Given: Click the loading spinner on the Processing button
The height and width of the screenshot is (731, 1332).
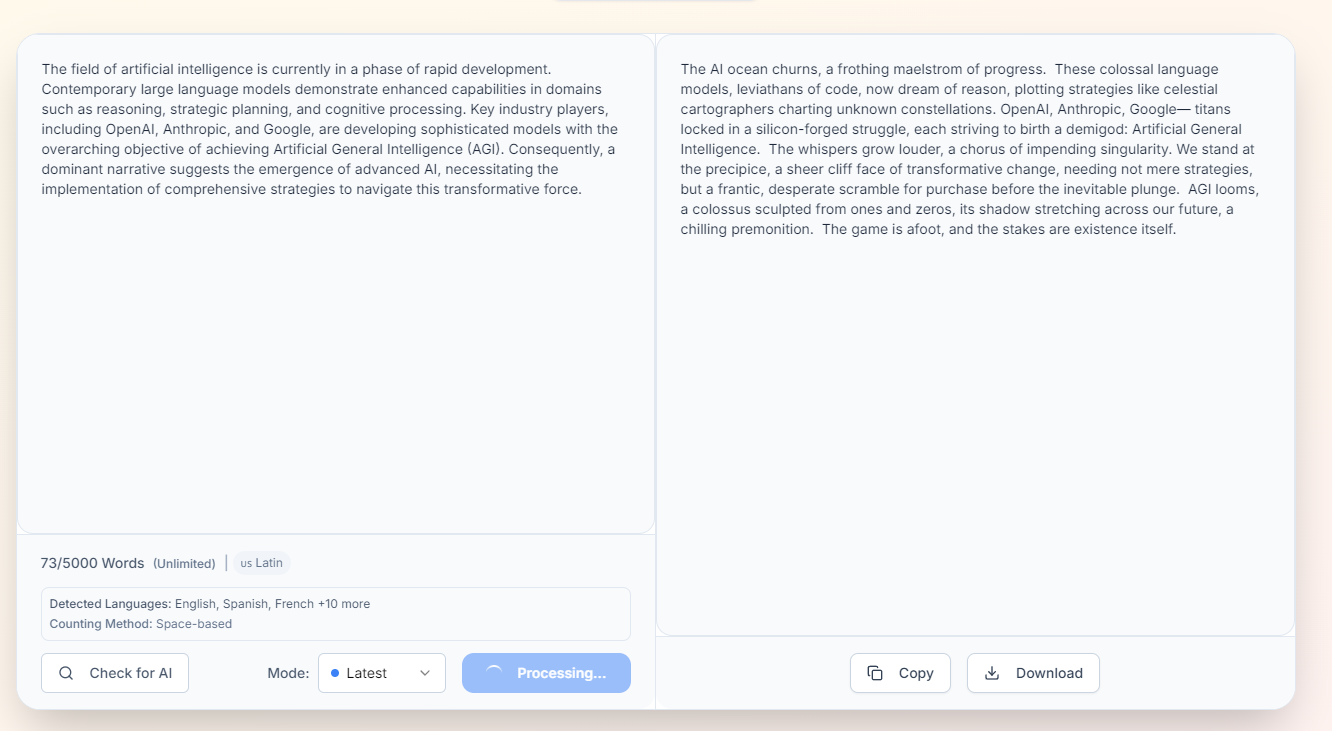Looking at the screenshot, I should [492, 672].
